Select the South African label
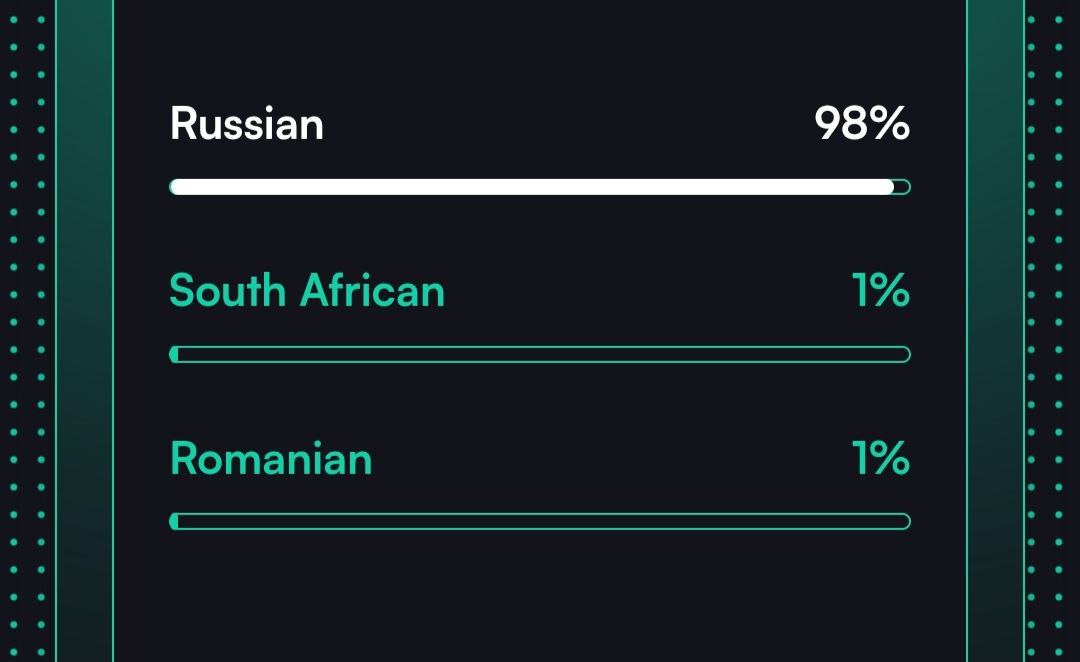Viewport: 1080px width, 662px height. (x=307, y=291)
